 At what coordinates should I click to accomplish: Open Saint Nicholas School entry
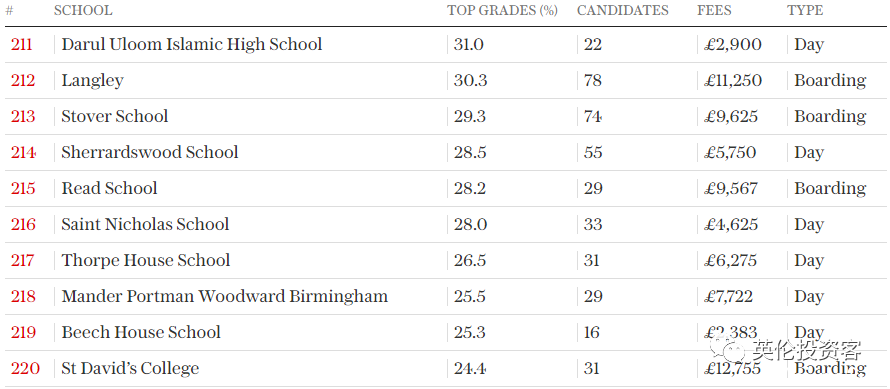click(x=145, y=224)
